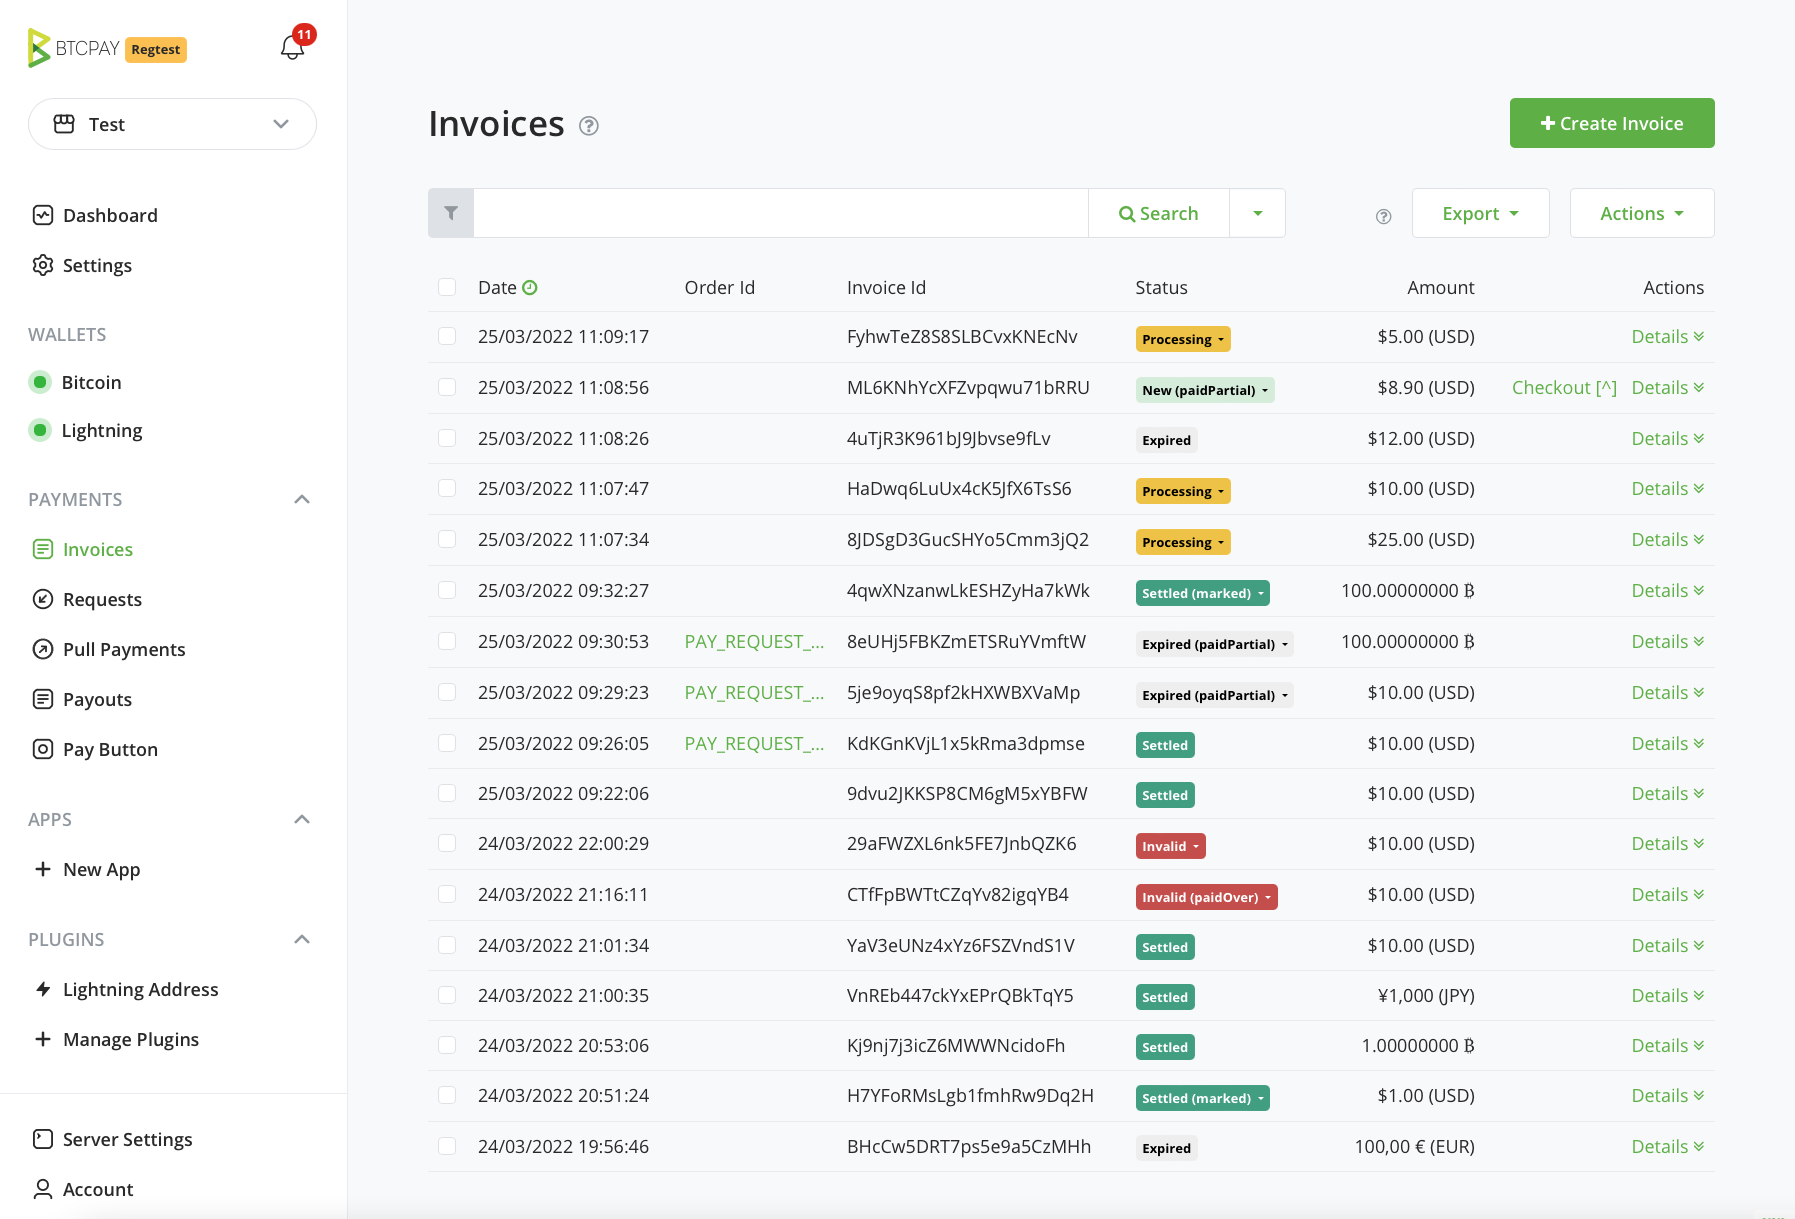Open the notifications bell

292,47
